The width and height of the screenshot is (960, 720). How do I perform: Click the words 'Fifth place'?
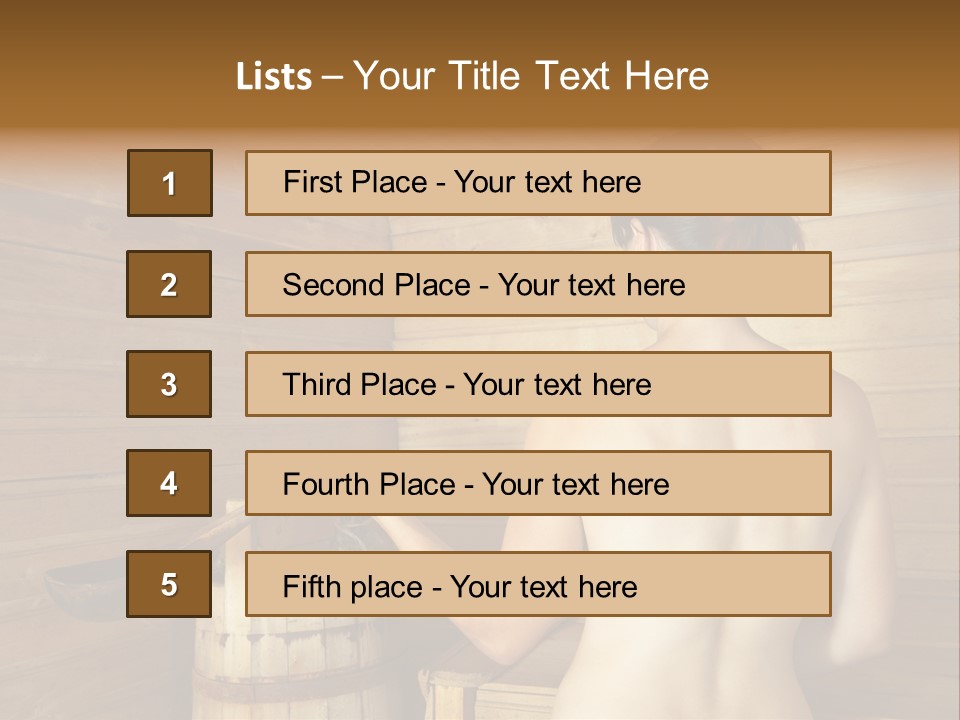[353, 587]
